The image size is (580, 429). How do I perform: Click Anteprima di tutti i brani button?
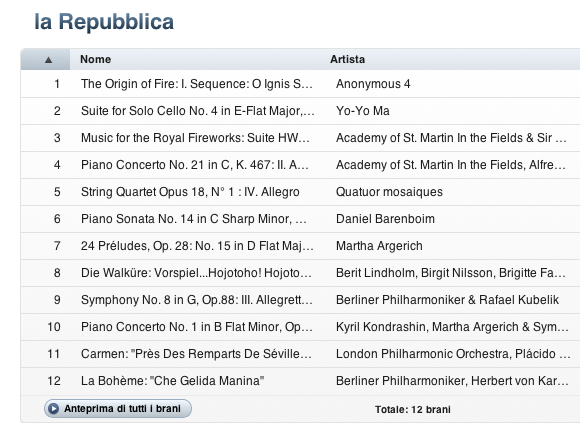(118, 409)
